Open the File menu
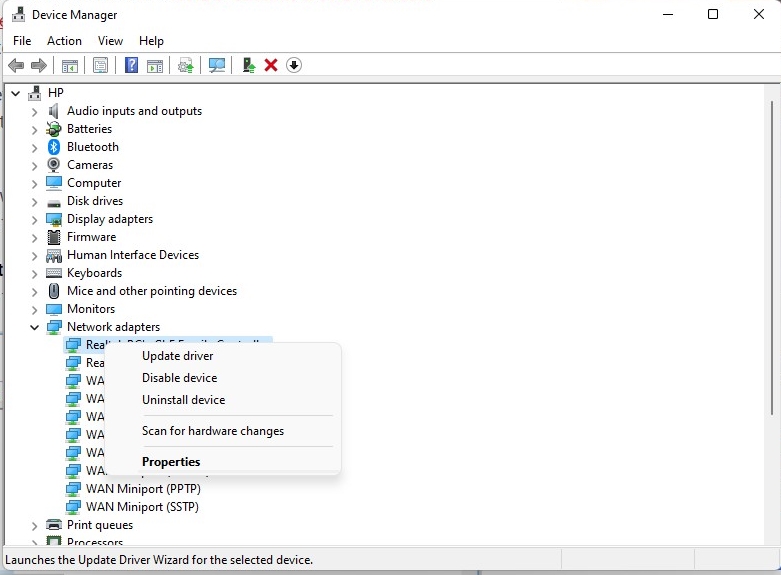This screenshot has height=575, width=781. (22, 41)
